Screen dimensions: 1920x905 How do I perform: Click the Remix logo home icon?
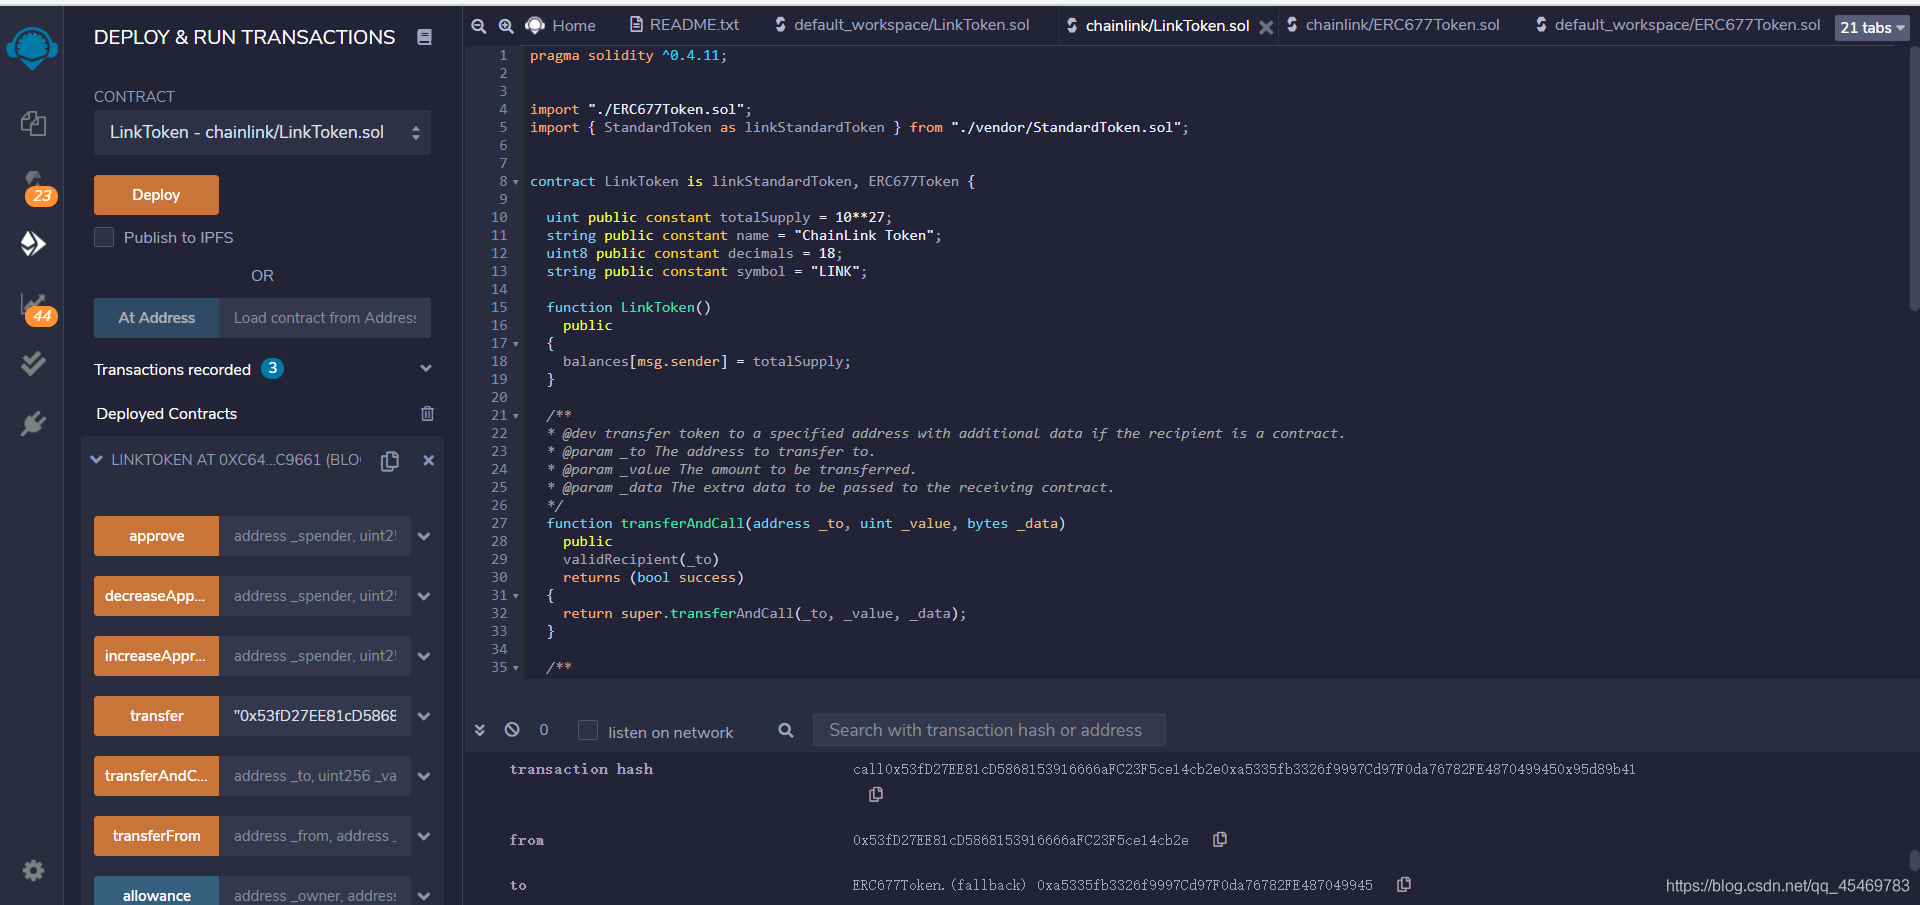[x=32, y=47]
